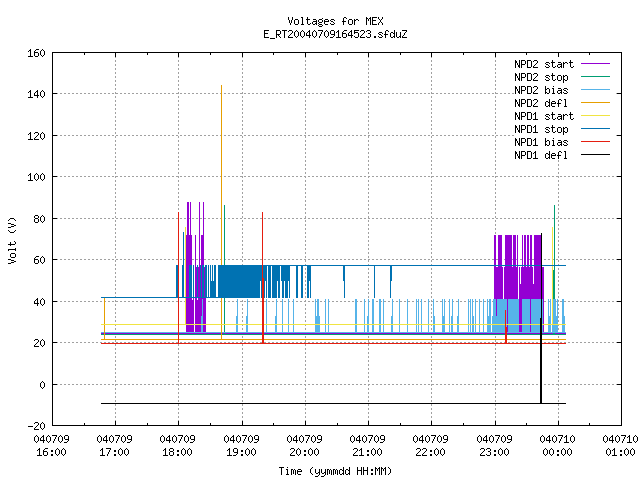Select the 'NPD1 stop' legend label
The image size is (640, 480).
tap(541, 129)
